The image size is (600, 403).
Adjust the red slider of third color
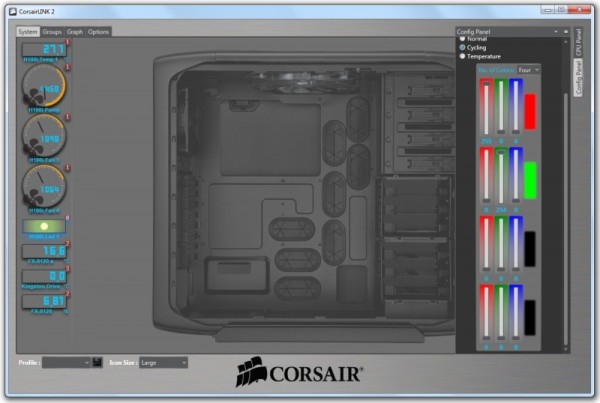click(486, 245)
